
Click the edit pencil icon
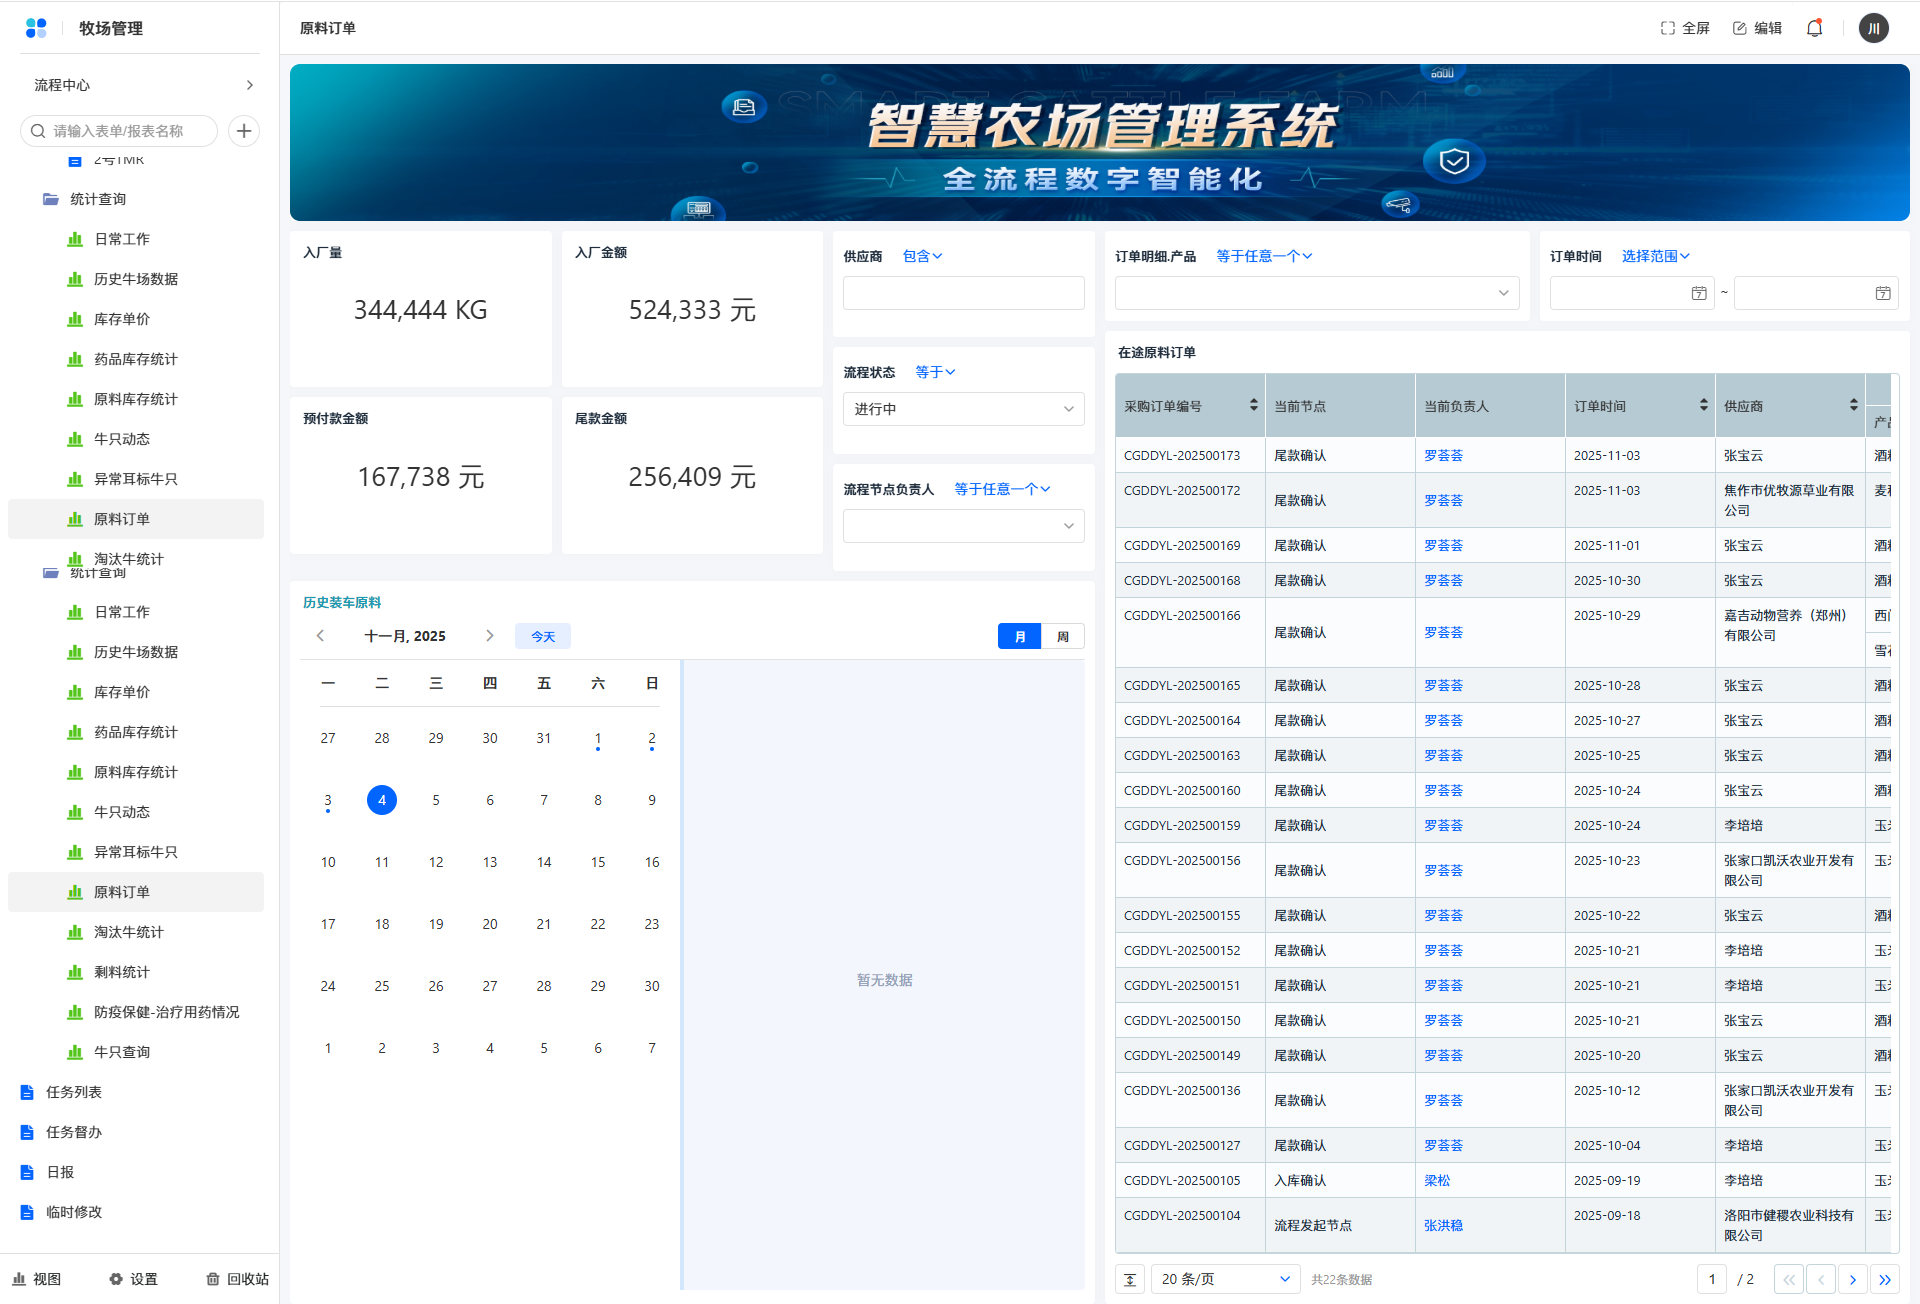coord(1740,28)
